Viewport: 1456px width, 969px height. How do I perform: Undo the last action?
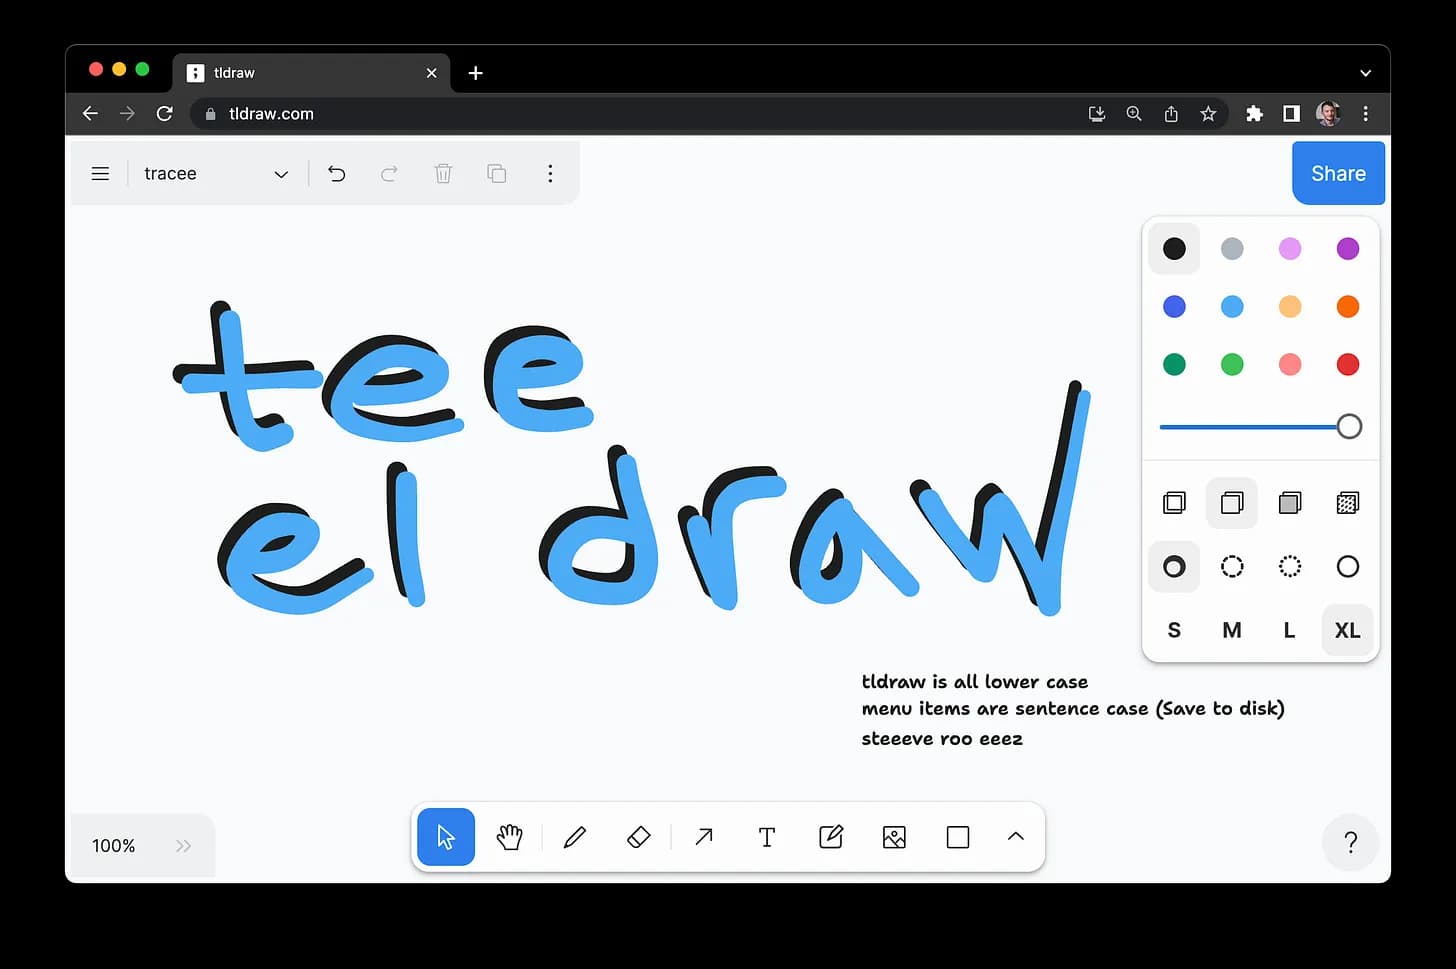[x=337, y=174]
